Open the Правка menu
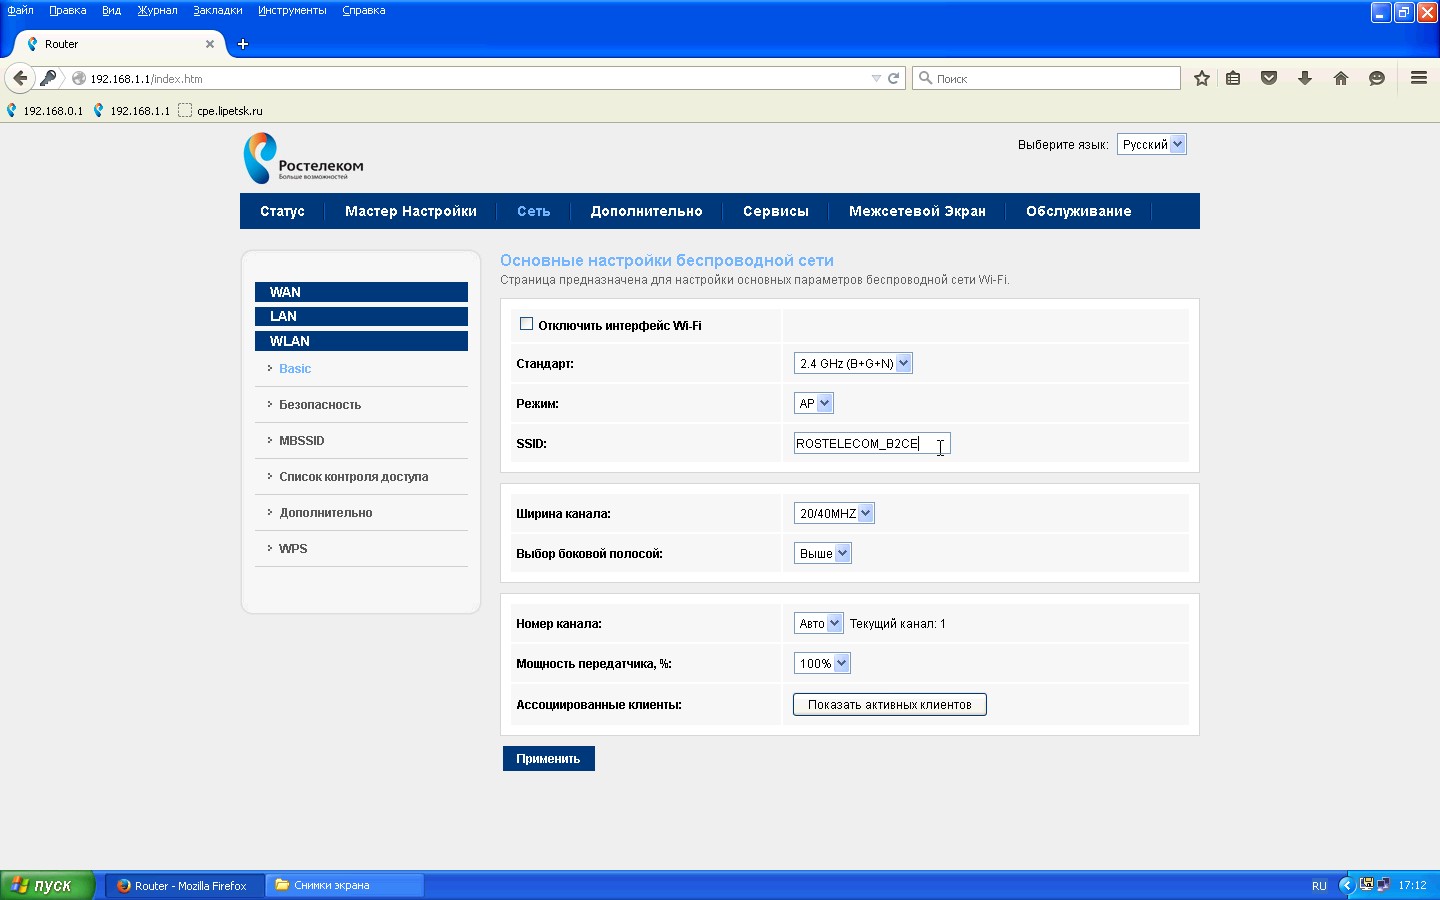 point(68,10)
